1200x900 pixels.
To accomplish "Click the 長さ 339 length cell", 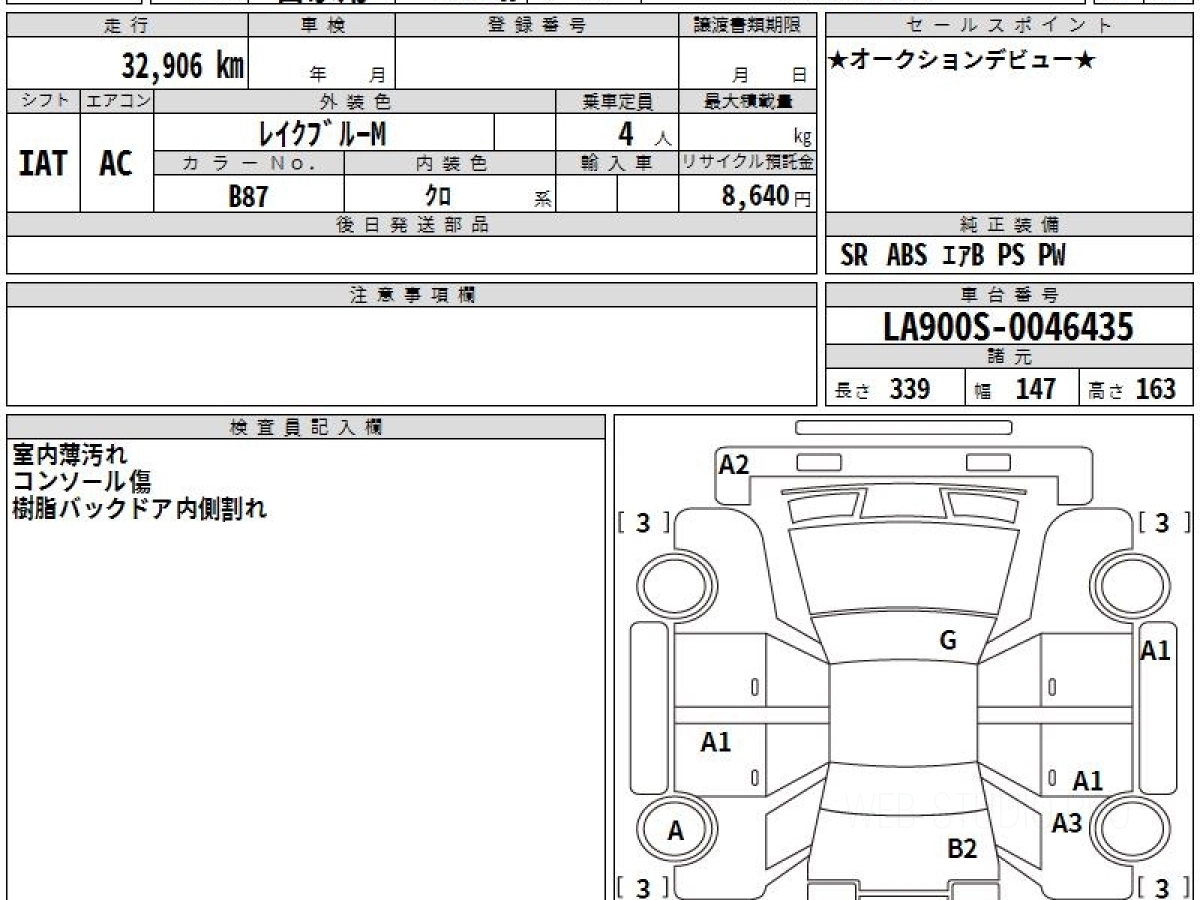I will (895, 389).
